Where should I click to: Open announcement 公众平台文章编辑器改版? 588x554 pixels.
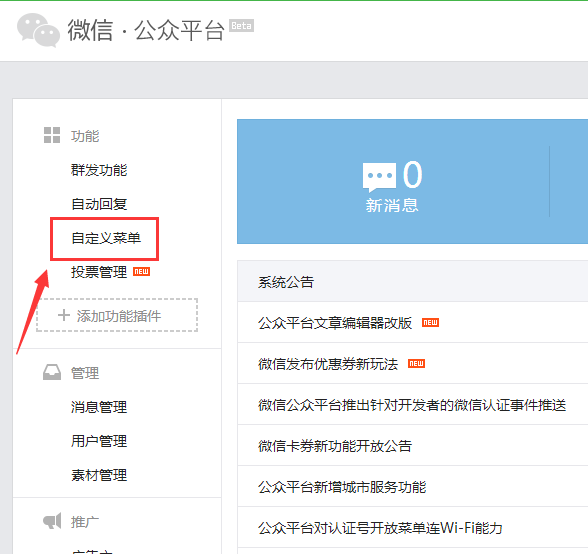click(335, 323)
